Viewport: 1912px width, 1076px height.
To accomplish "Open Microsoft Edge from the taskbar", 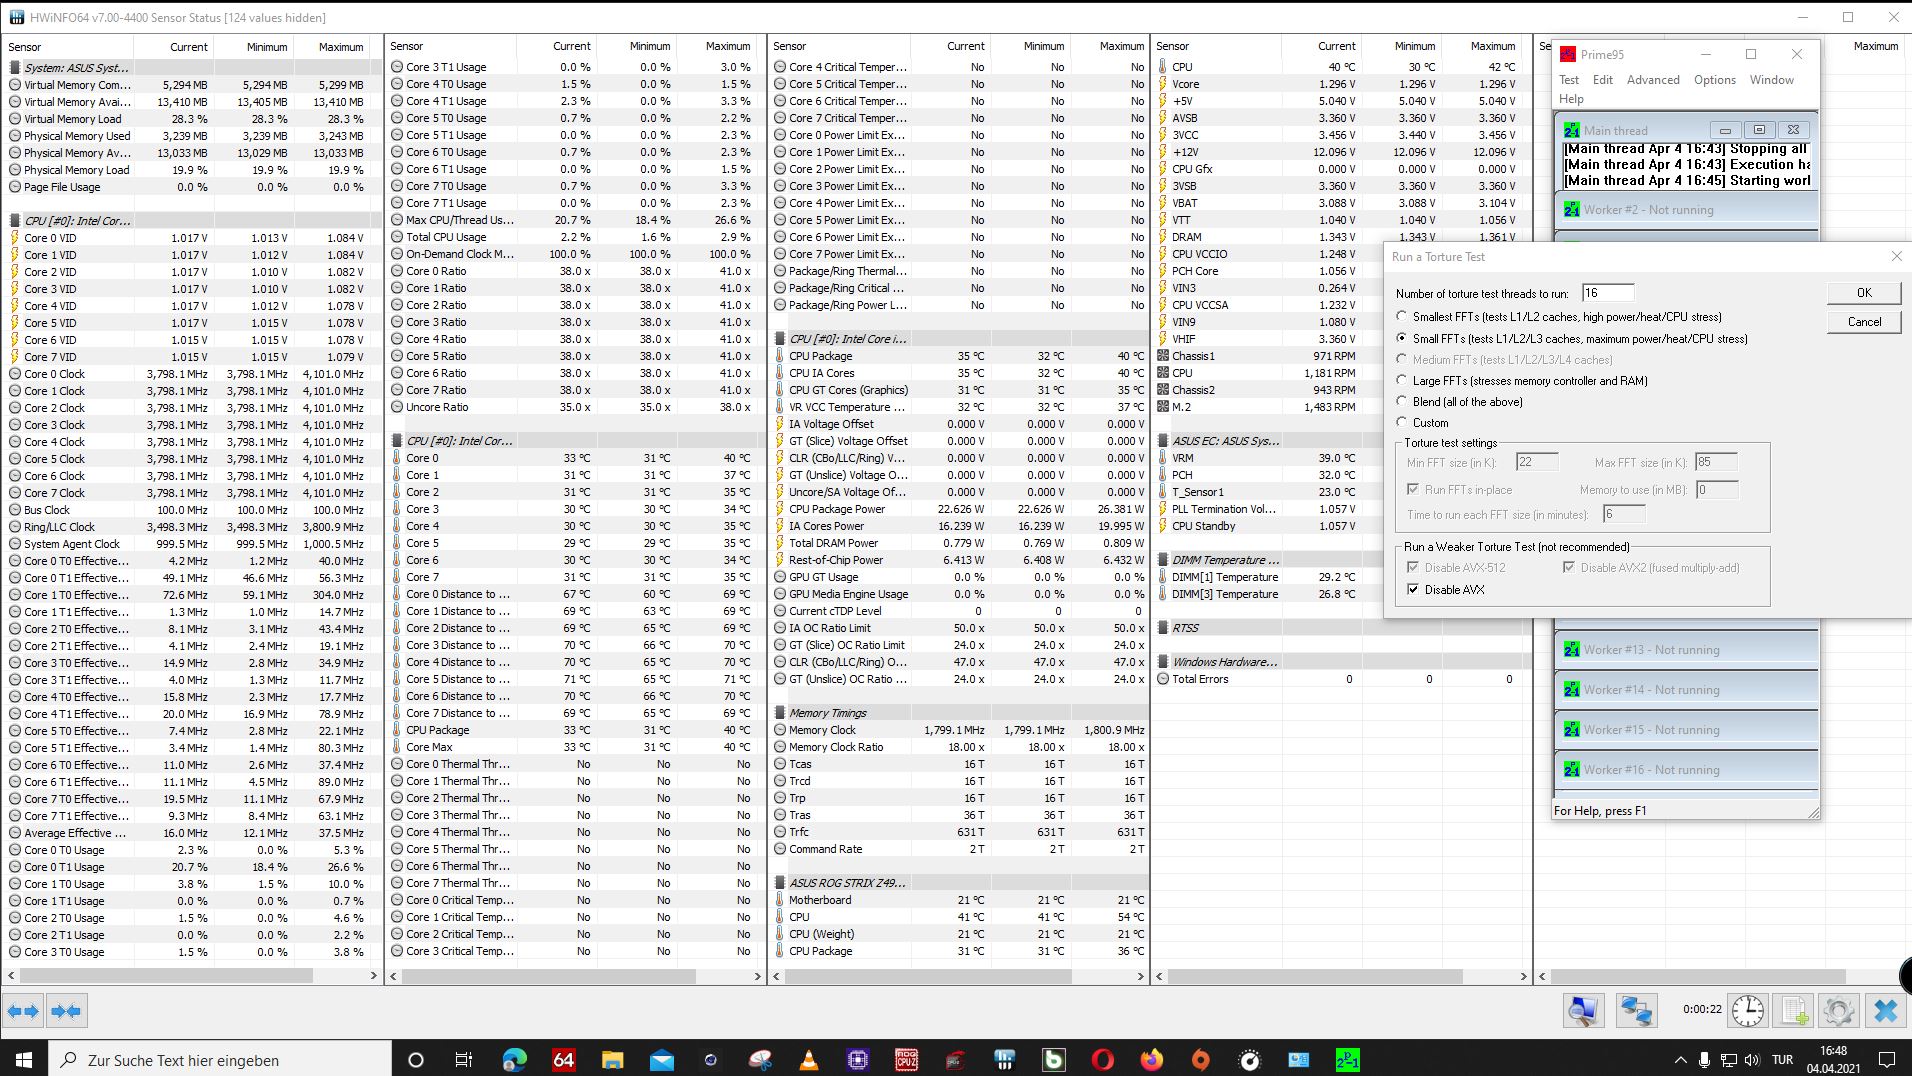I will (x=514, y=1060).
